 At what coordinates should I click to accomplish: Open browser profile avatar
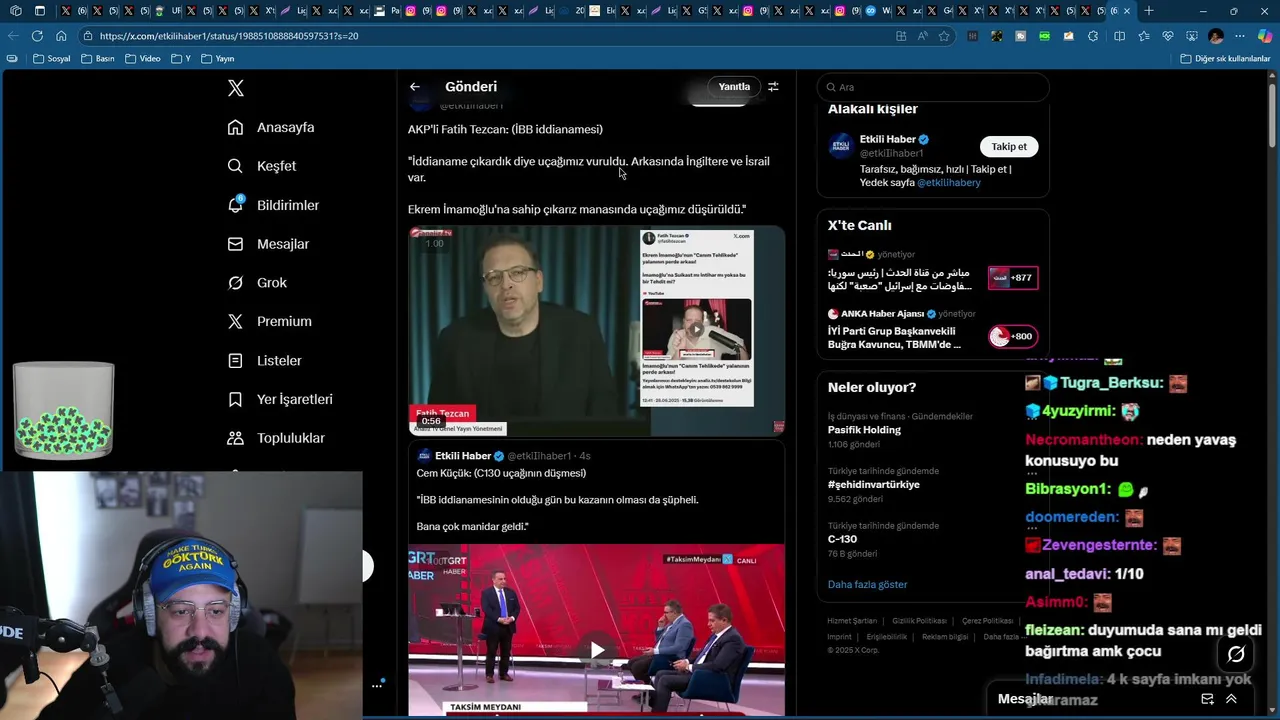[1216, 36]
